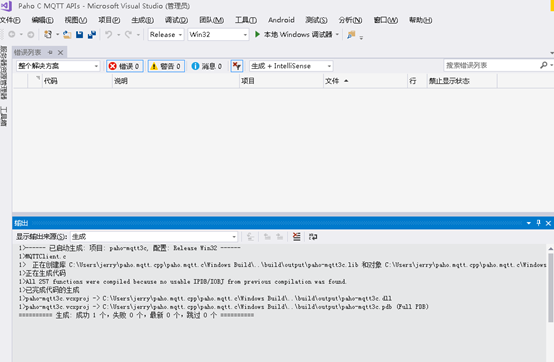
Task: Sort error list by file column
Action: coord(365,81)
